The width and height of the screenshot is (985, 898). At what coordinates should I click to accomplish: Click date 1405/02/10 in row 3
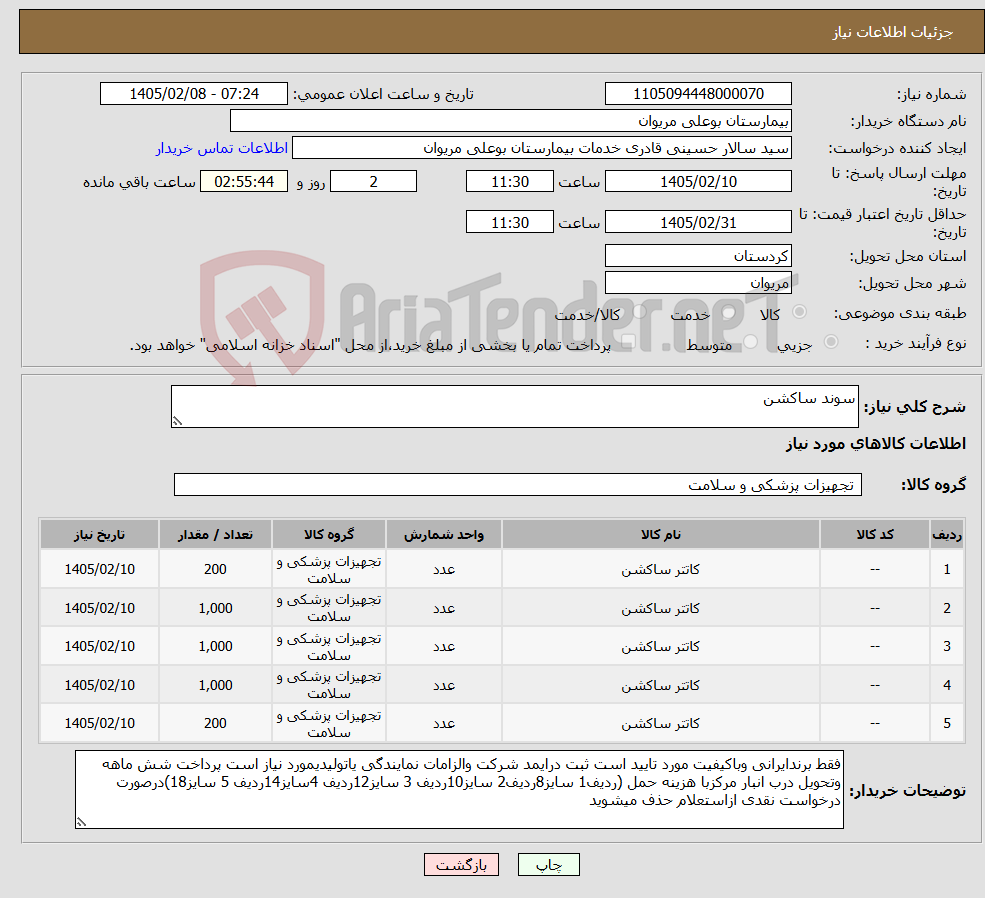click(99, 646)
